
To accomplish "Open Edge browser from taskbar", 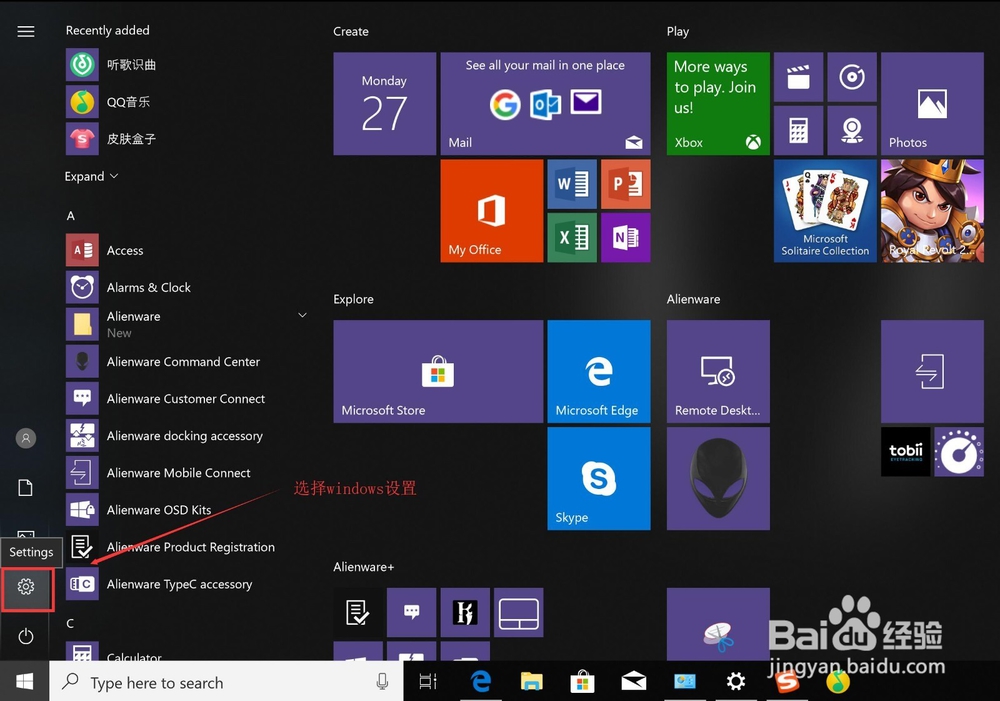I will pos(481,682).
